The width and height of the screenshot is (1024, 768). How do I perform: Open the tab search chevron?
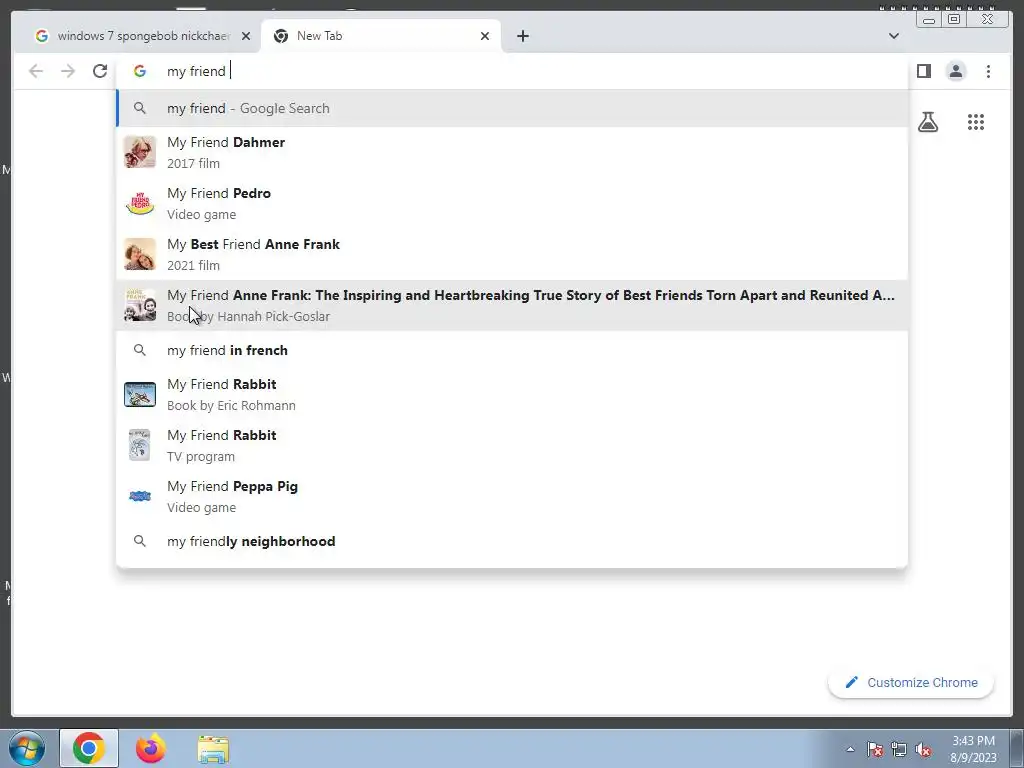point(893,36)
